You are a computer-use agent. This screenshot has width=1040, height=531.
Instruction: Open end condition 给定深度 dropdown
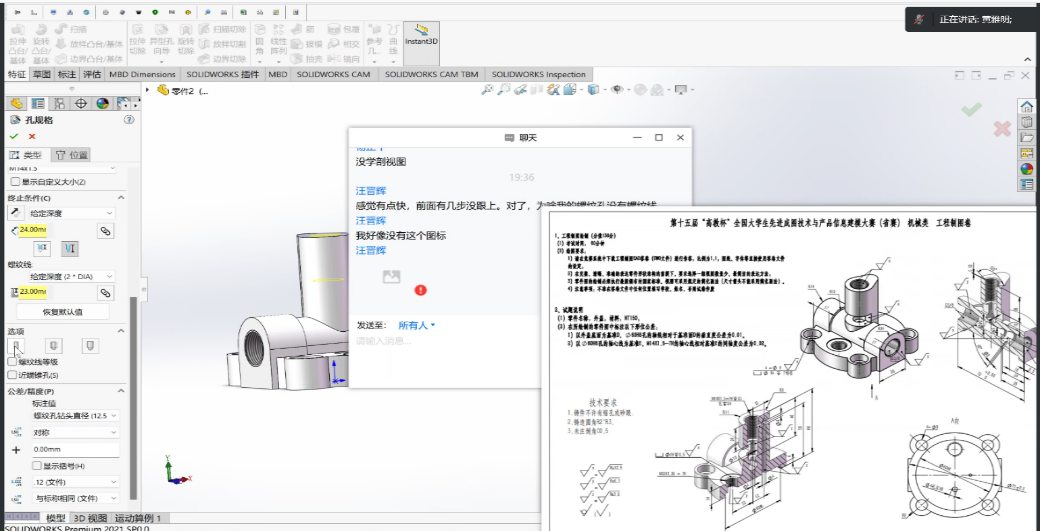72,213
